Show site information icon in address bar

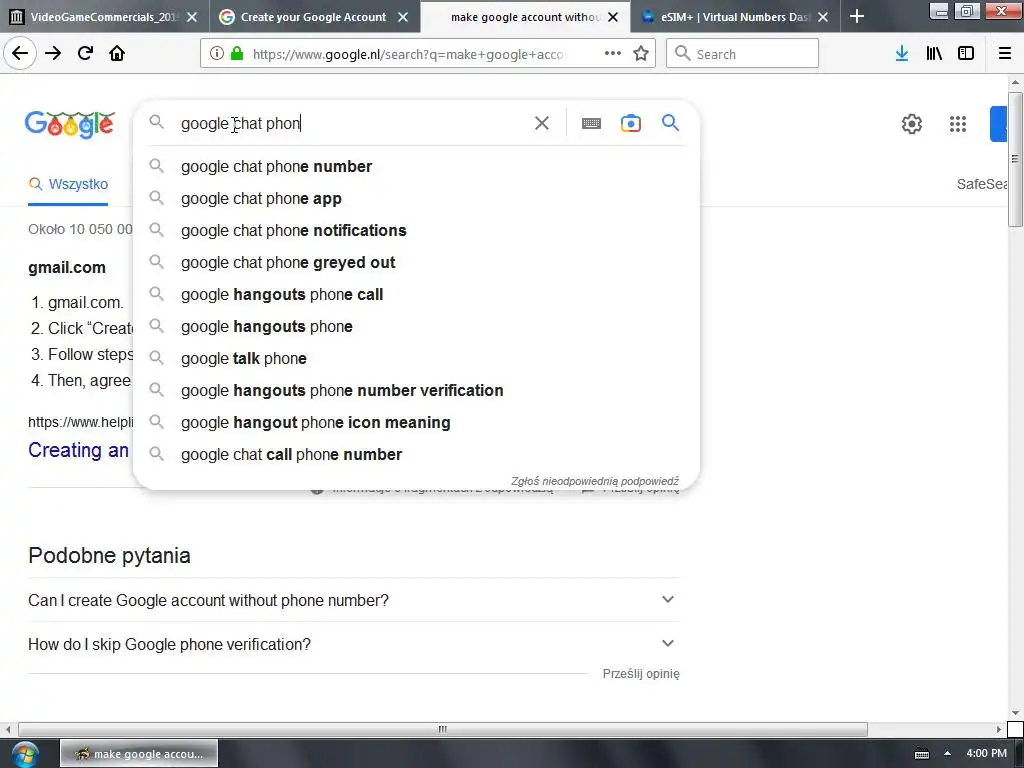click(x=217, y=54)
